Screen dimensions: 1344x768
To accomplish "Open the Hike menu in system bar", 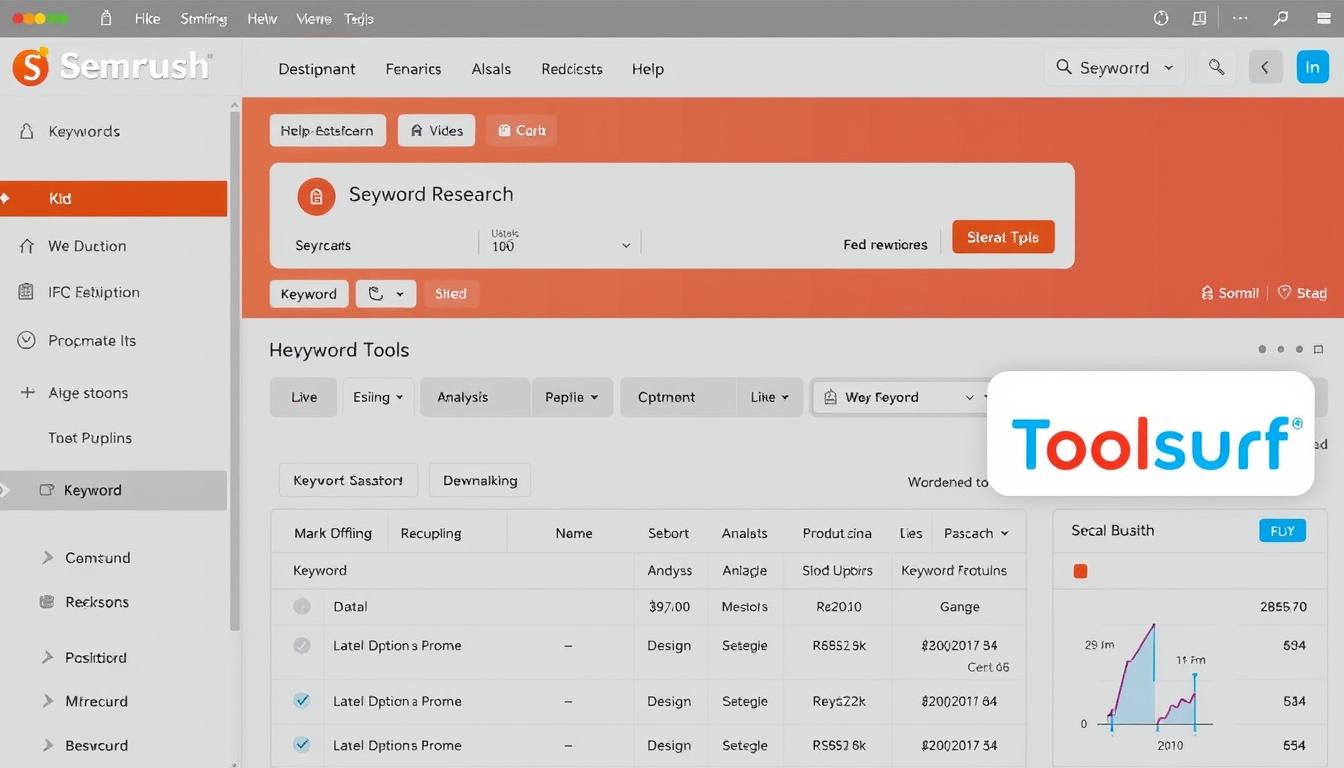I will [147, 19].
